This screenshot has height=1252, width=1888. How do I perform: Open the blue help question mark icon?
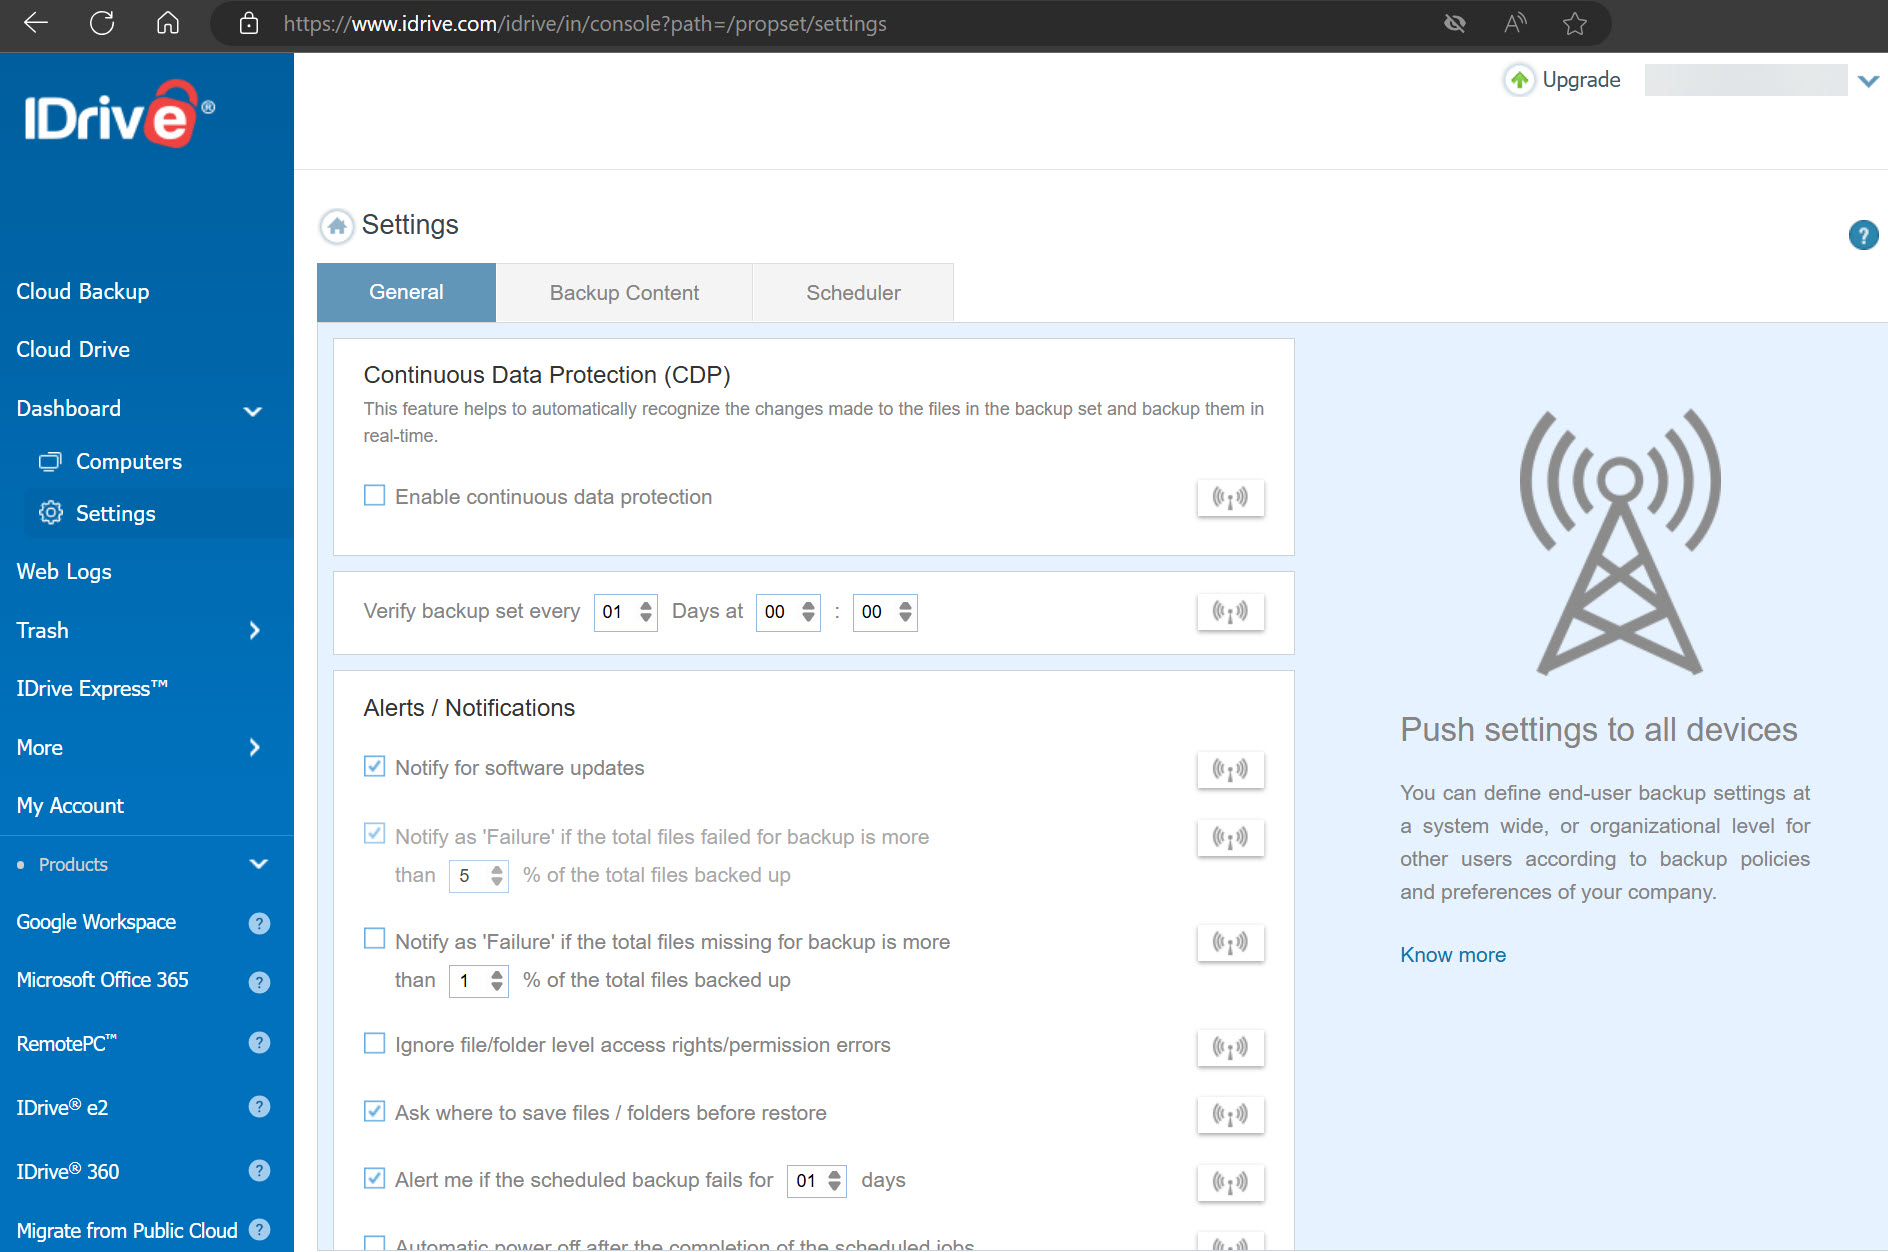1863,235
